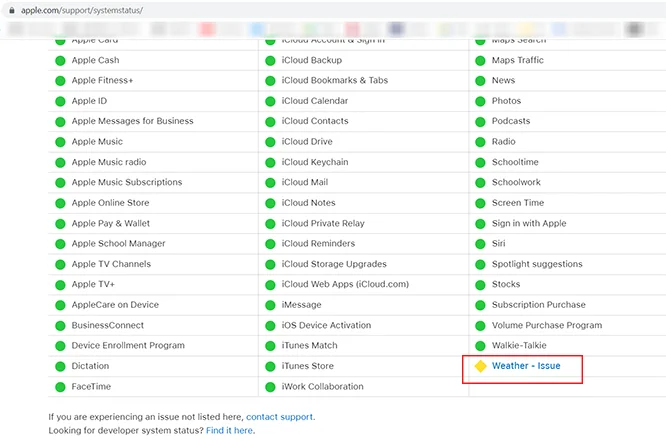Click green status dot beside Apple Pay & Wallet
The width and height of the screenshot is (666, 447).
click(60, 224)
